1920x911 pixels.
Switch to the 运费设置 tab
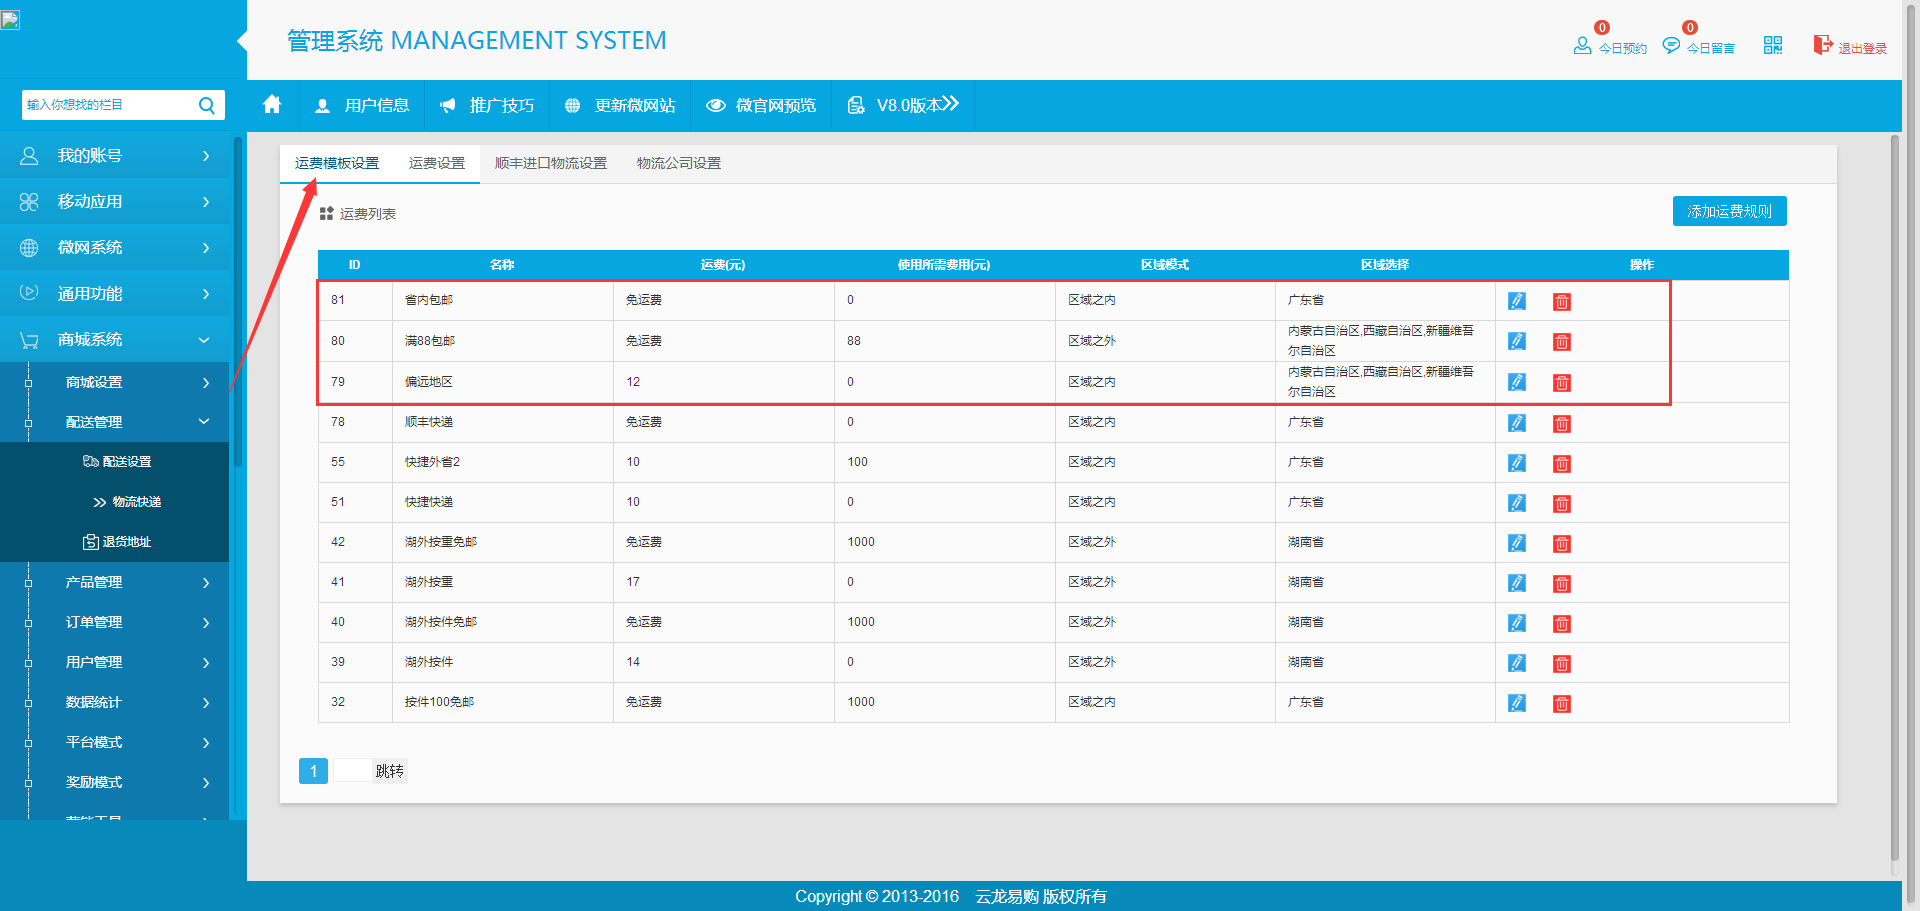pos(436,163)
